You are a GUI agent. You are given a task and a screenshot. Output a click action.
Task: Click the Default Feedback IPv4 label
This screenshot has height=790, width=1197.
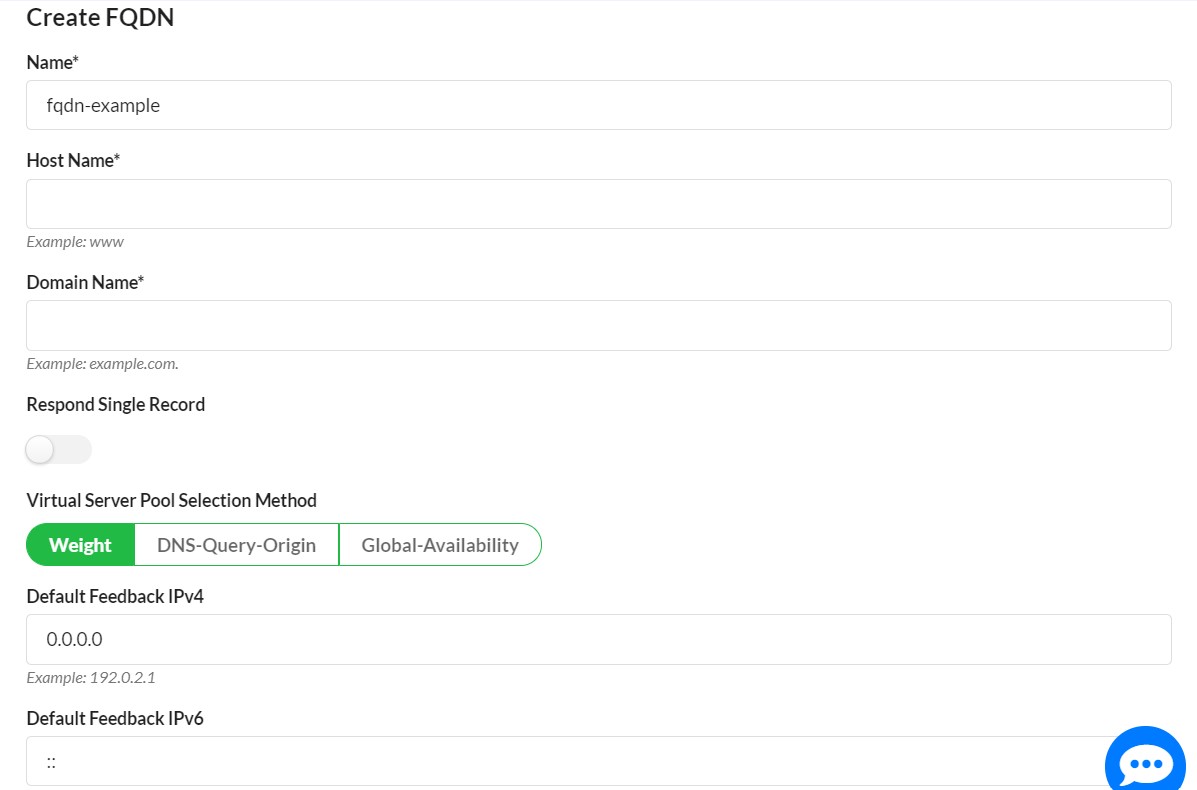pyautogui.click(x=114, y=596)
